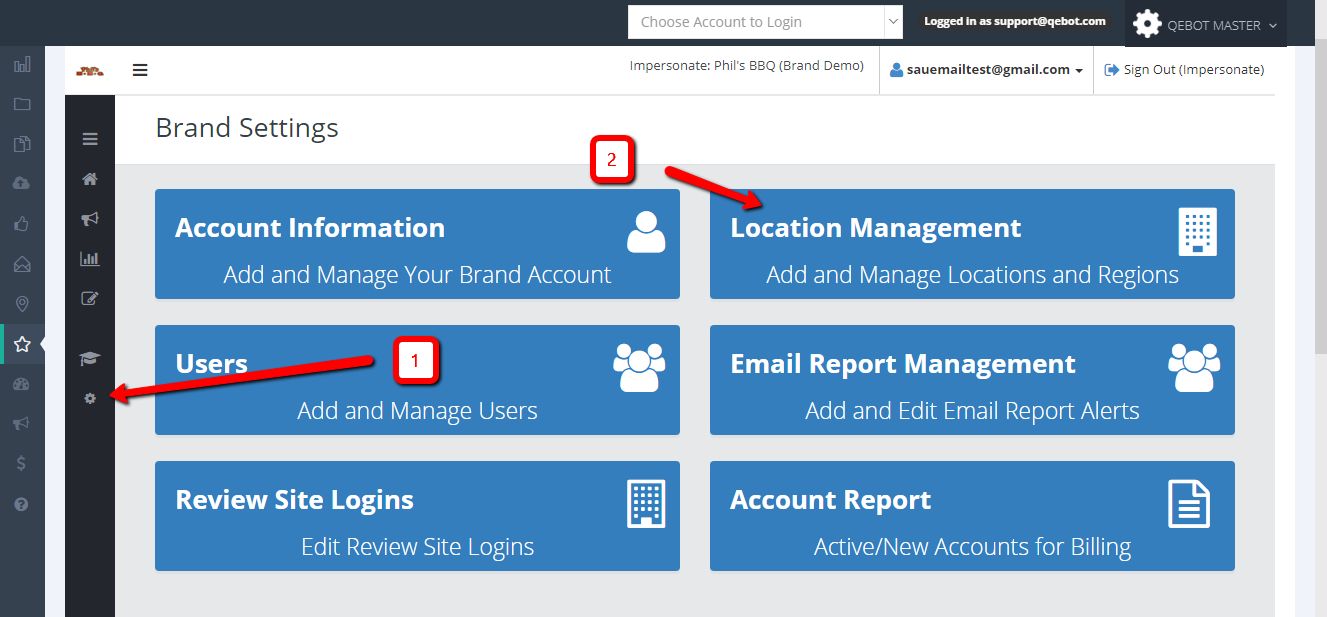Image resolution: width=1327 pixels, height=617 pixels.
Task: Open the QEBOT MASTER dropdown menu
Action: [1205, 25]
